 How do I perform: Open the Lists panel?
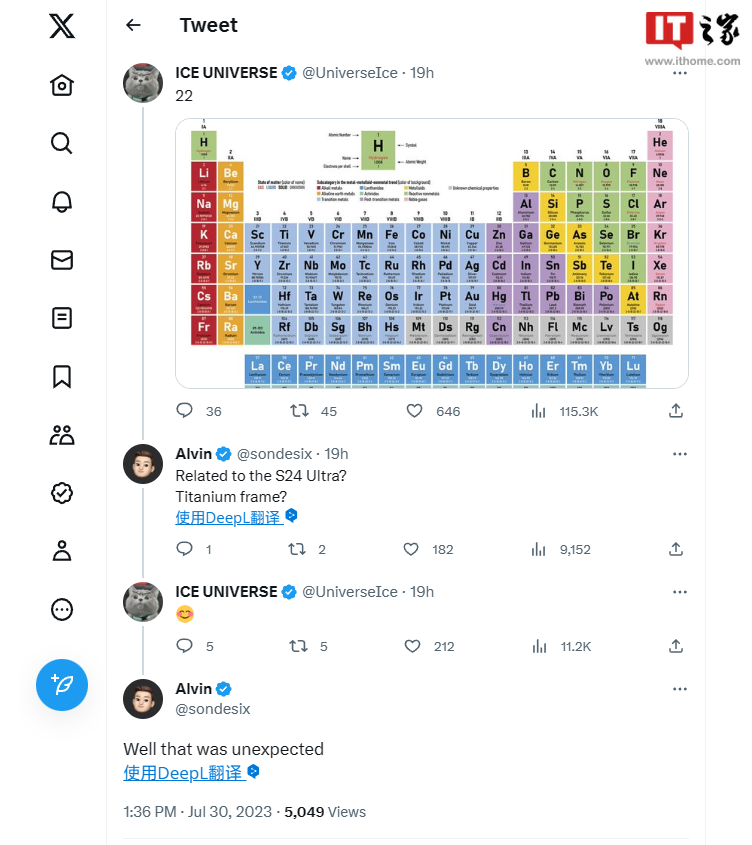[61, 318]
